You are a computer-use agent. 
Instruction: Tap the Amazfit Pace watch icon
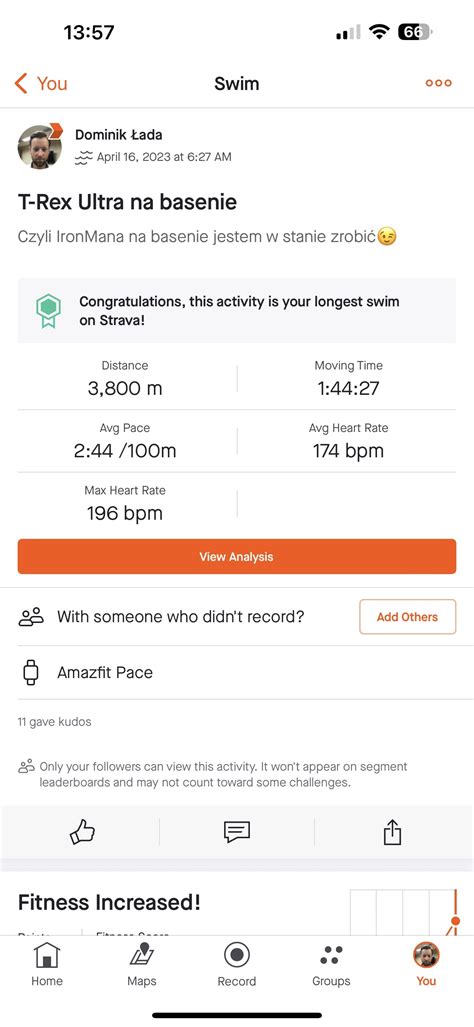click(31, 673)
